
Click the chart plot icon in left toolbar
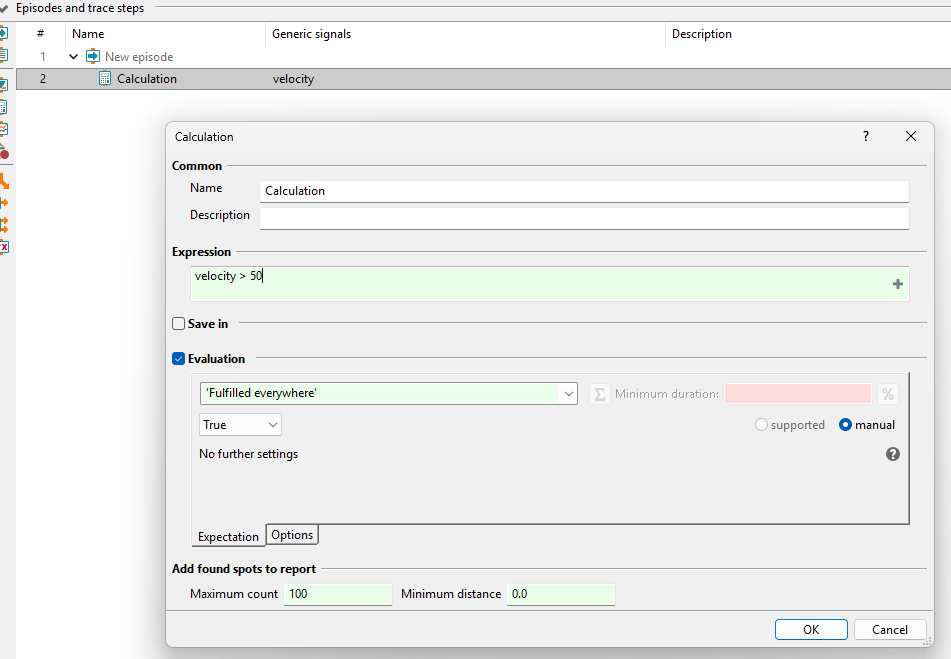[4, 129]
